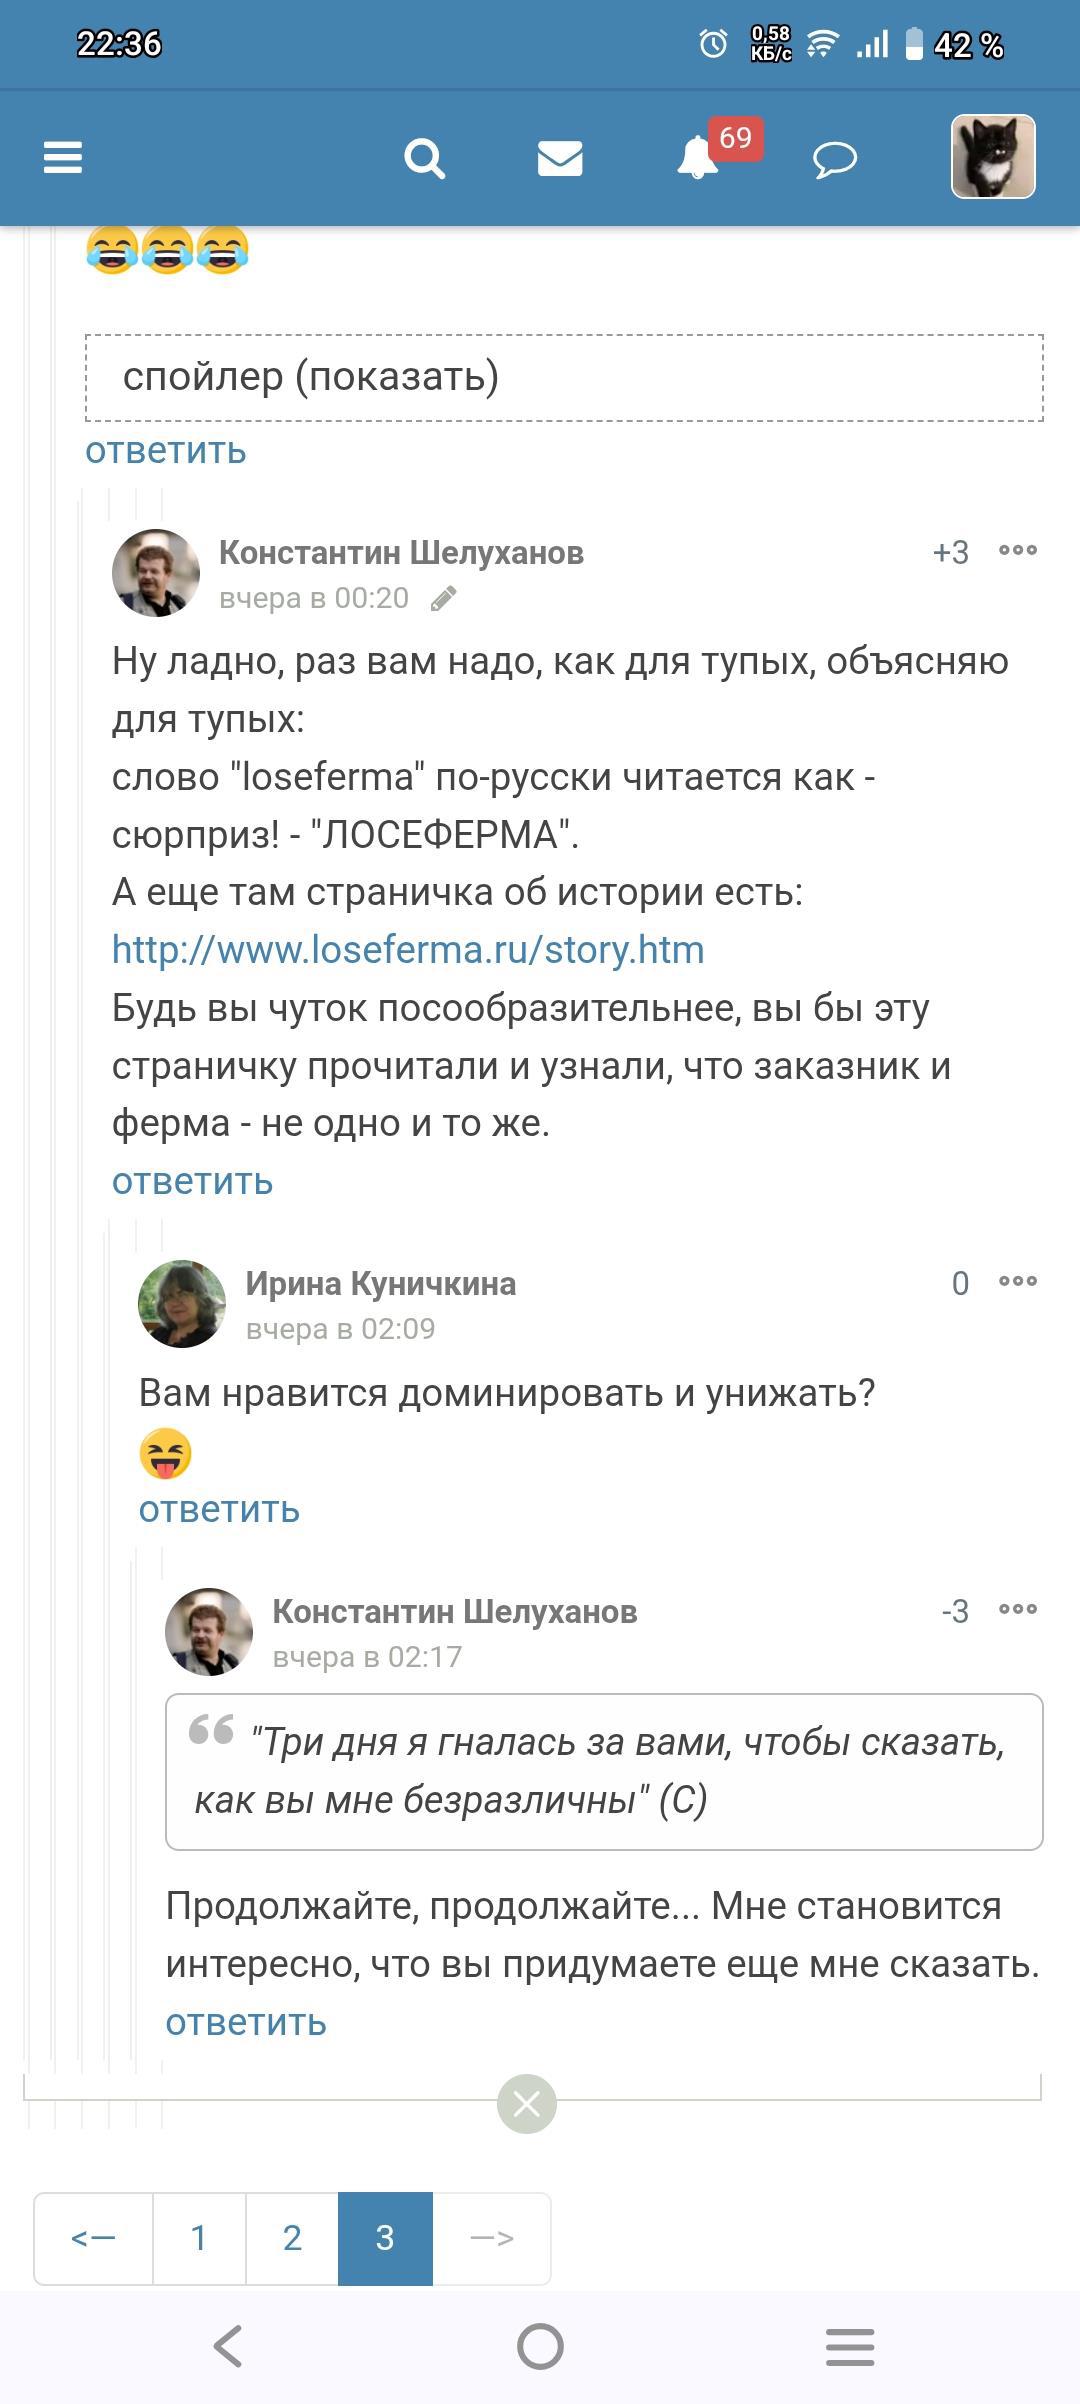
Task: Open the hamburger menu in header
Action: click(x=63, y=158)
